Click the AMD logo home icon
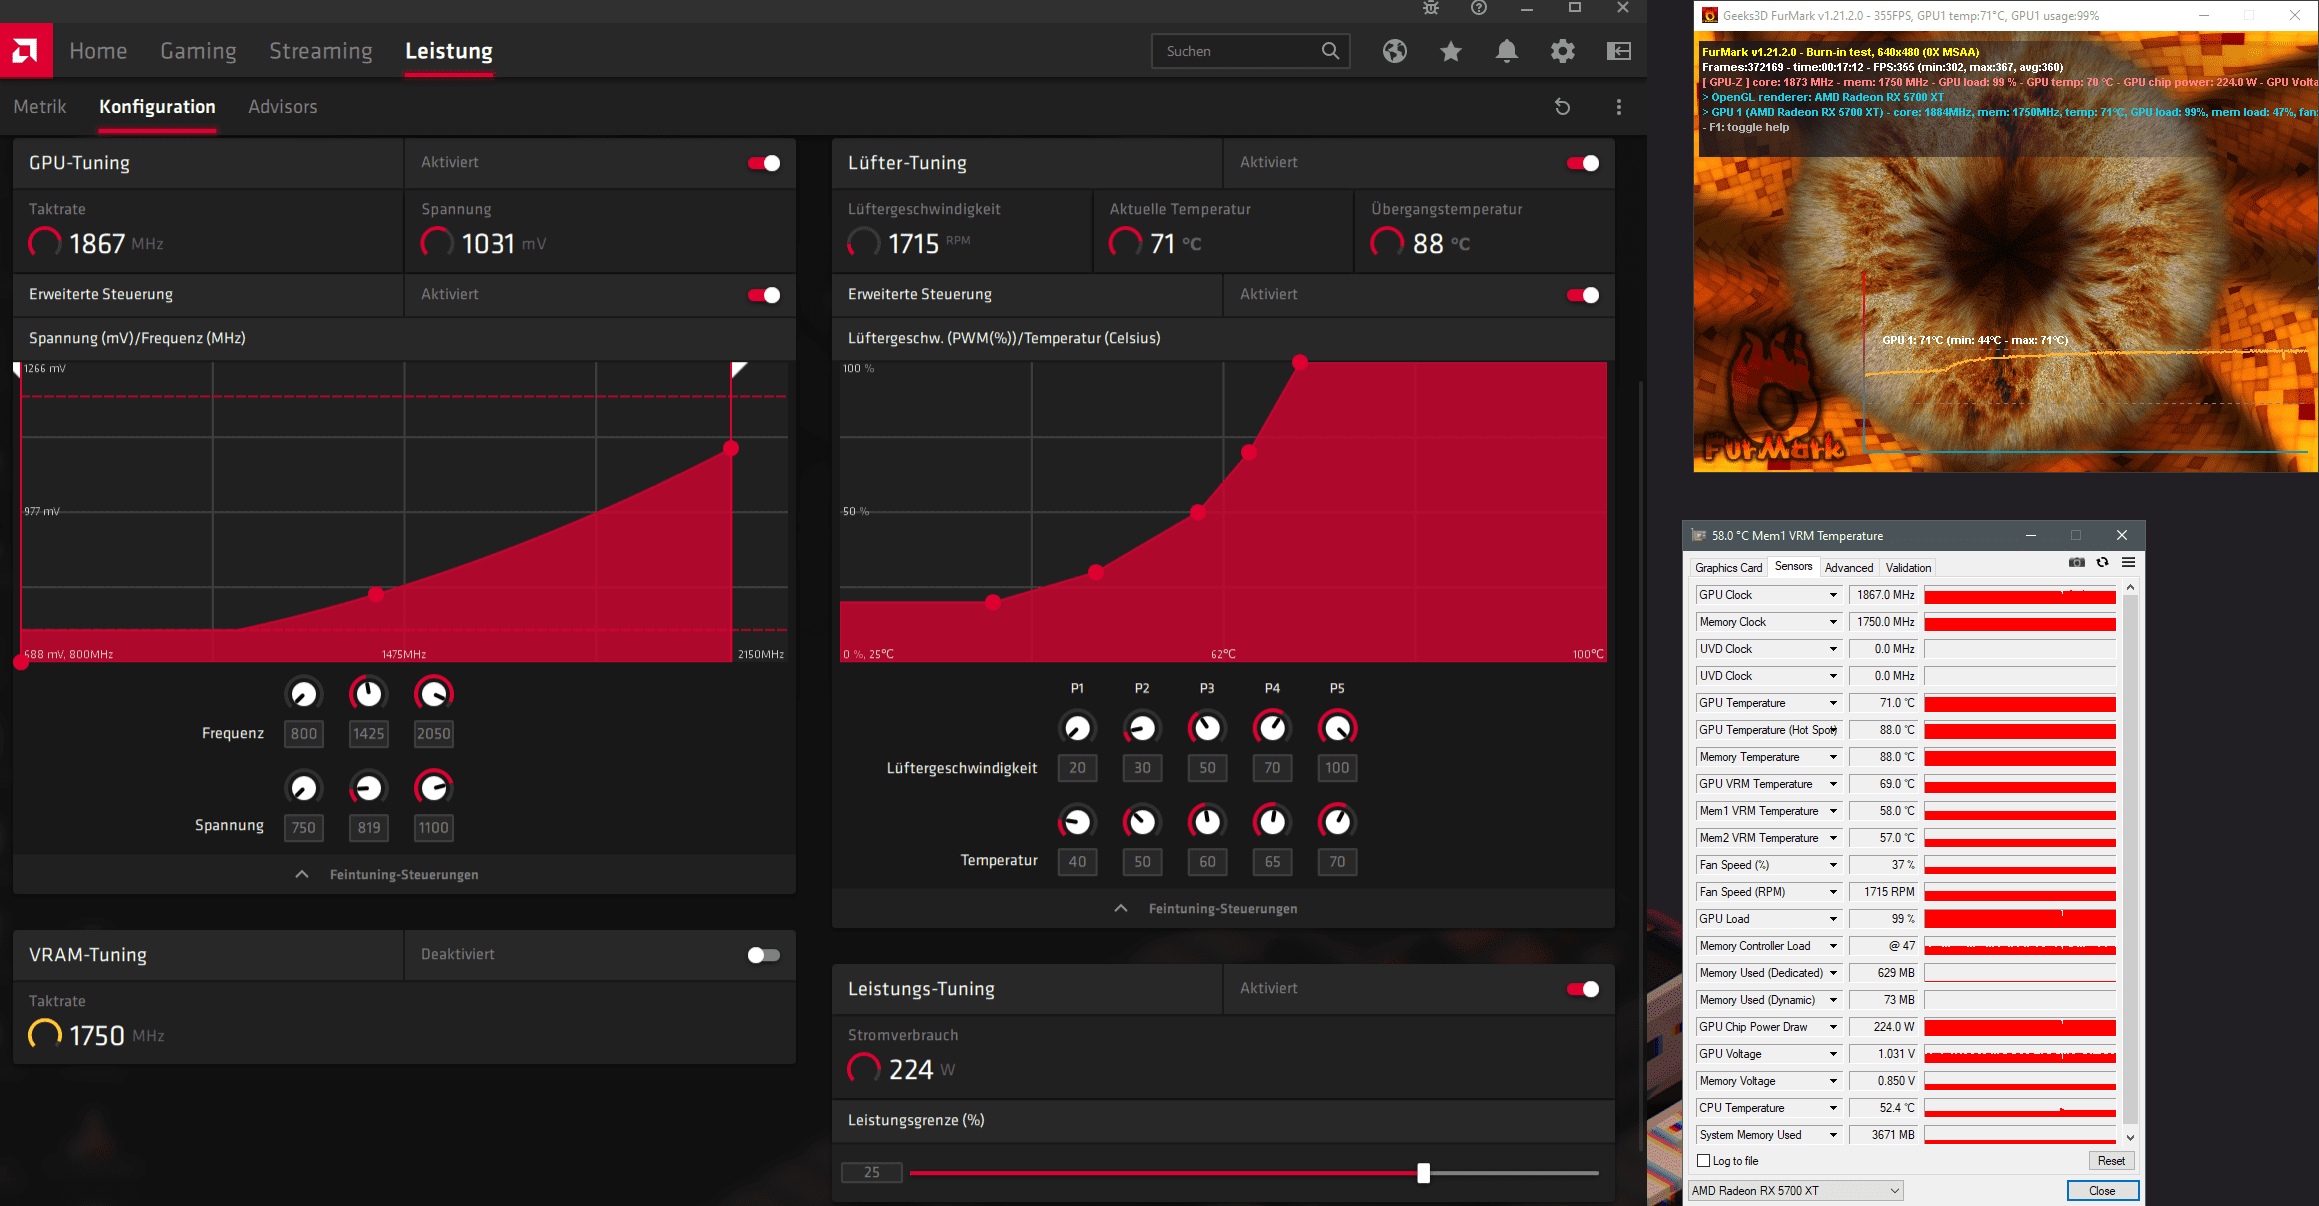 point(26,51)
